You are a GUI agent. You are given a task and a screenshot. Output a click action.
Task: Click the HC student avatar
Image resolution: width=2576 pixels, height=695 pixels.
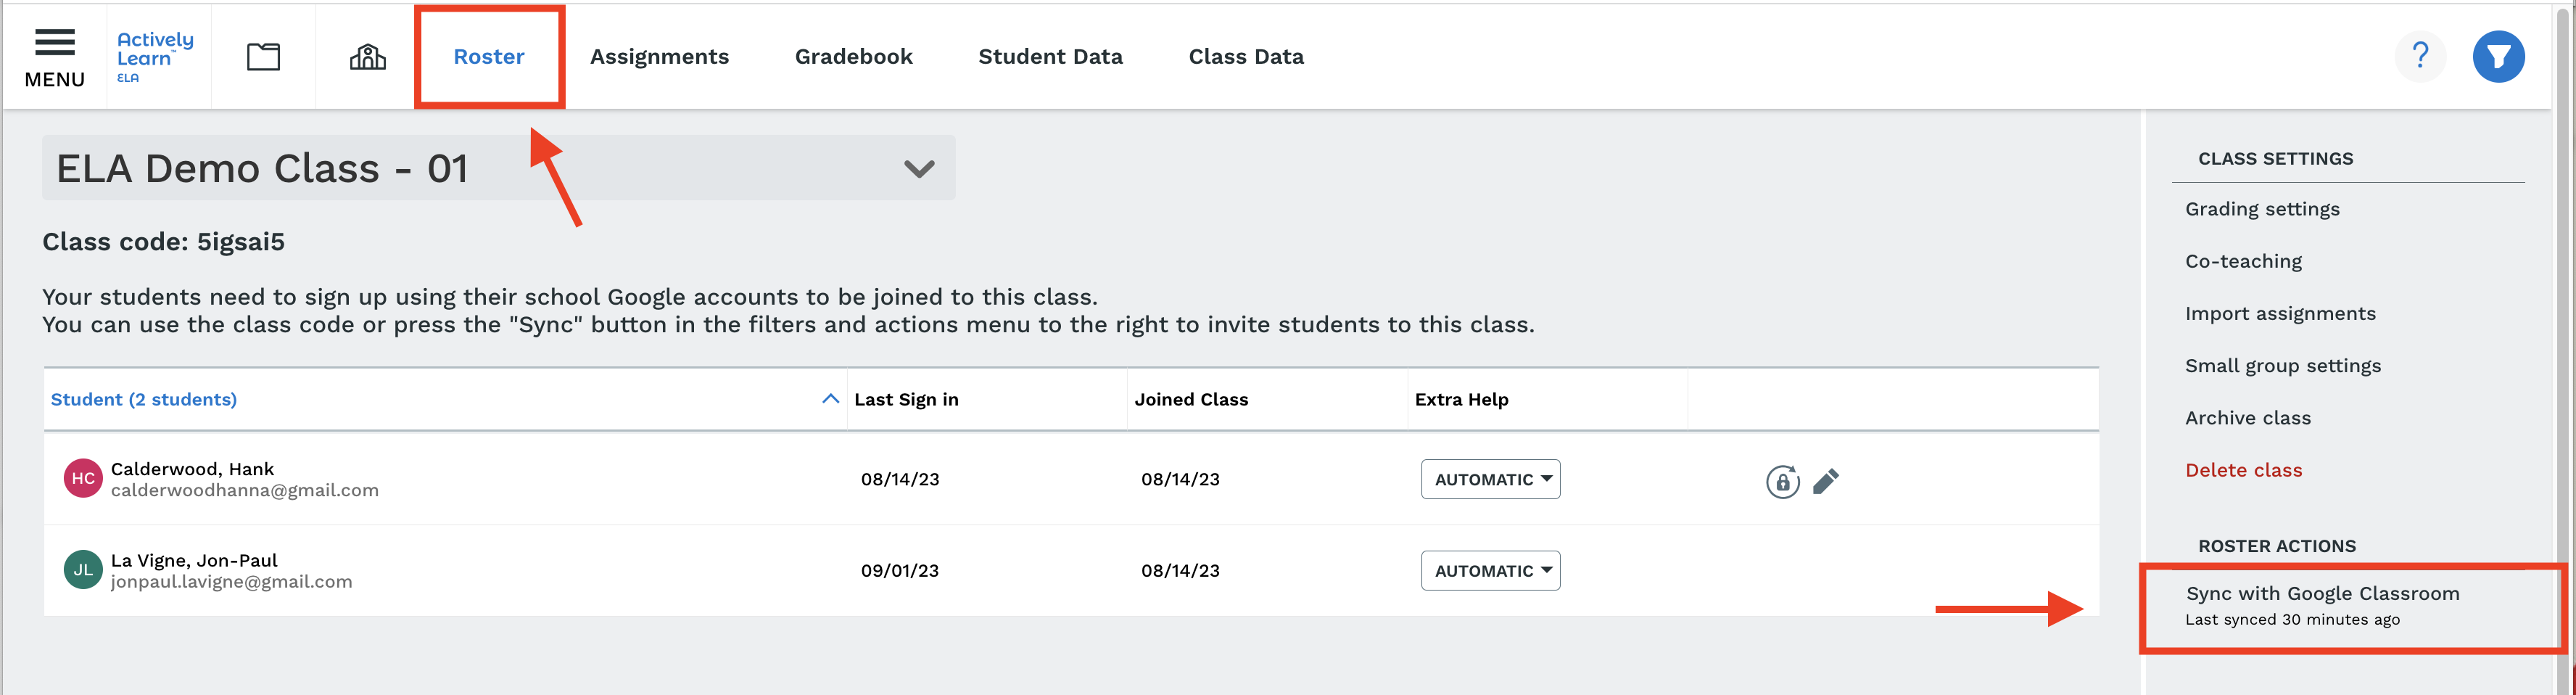pos(83,478)
